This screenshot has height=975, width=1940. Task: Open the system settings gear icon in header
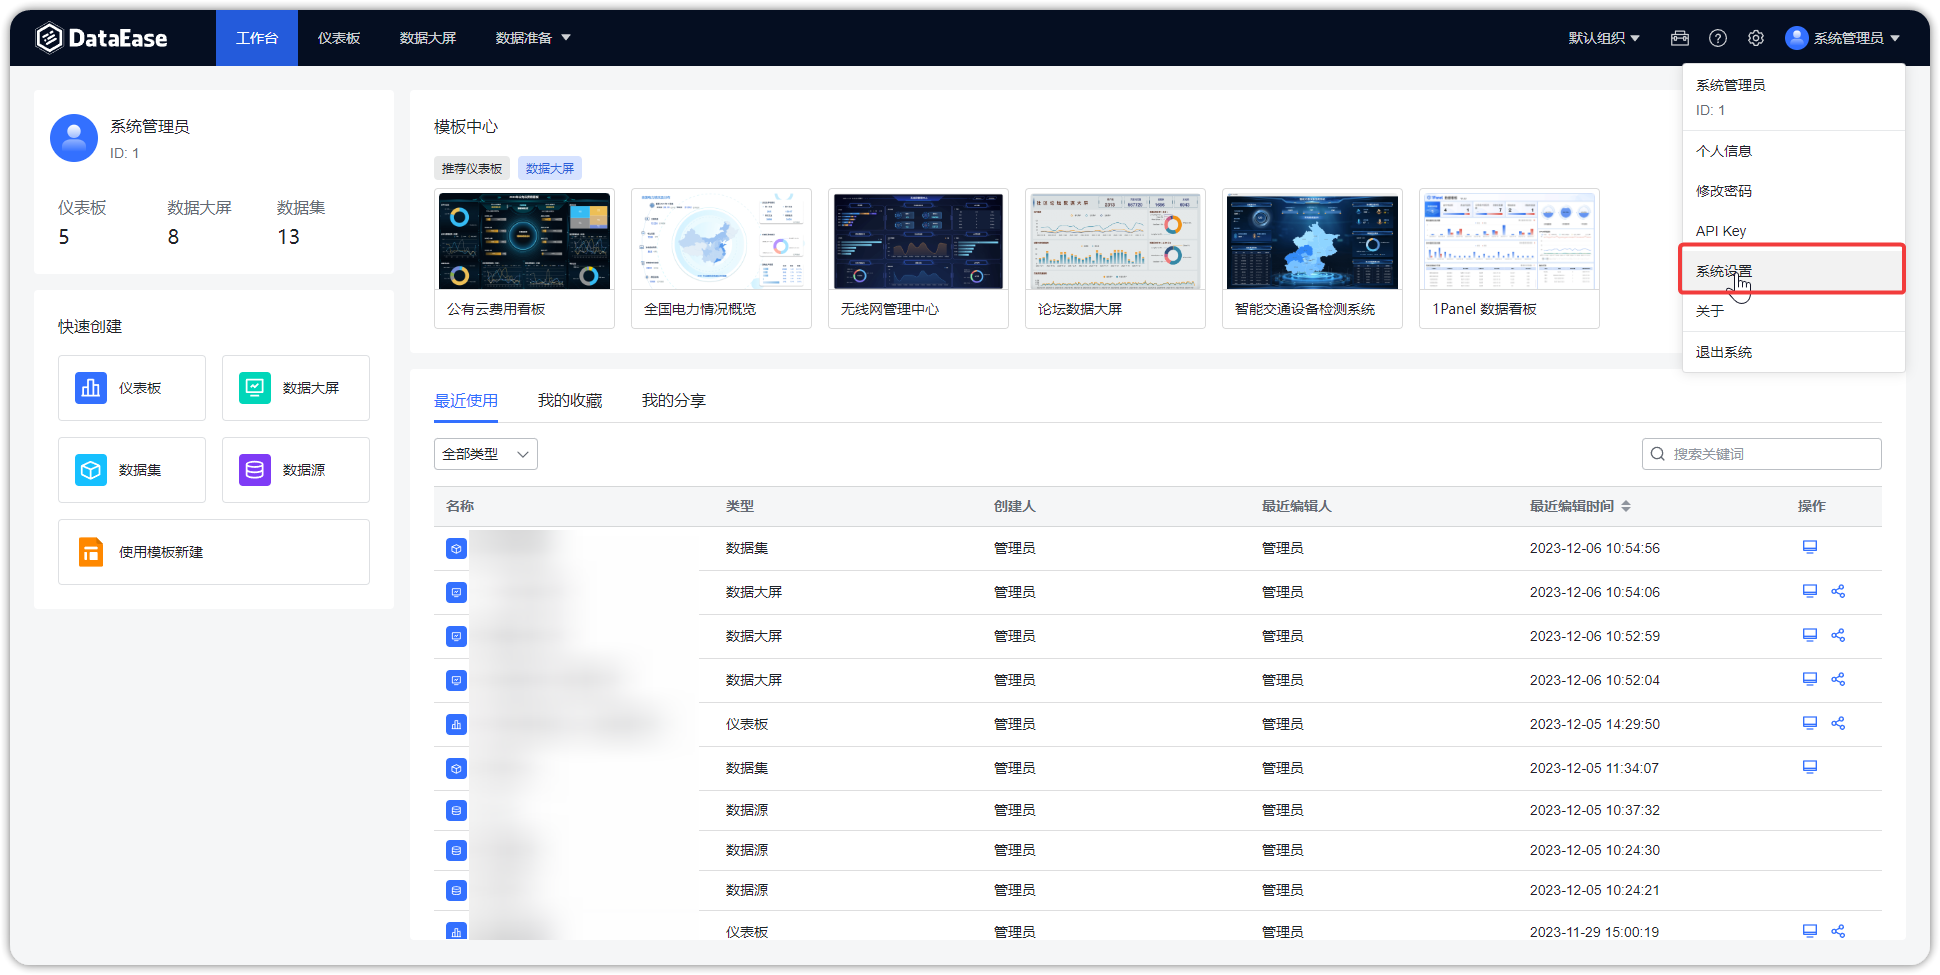click(x=1756, y=37)
